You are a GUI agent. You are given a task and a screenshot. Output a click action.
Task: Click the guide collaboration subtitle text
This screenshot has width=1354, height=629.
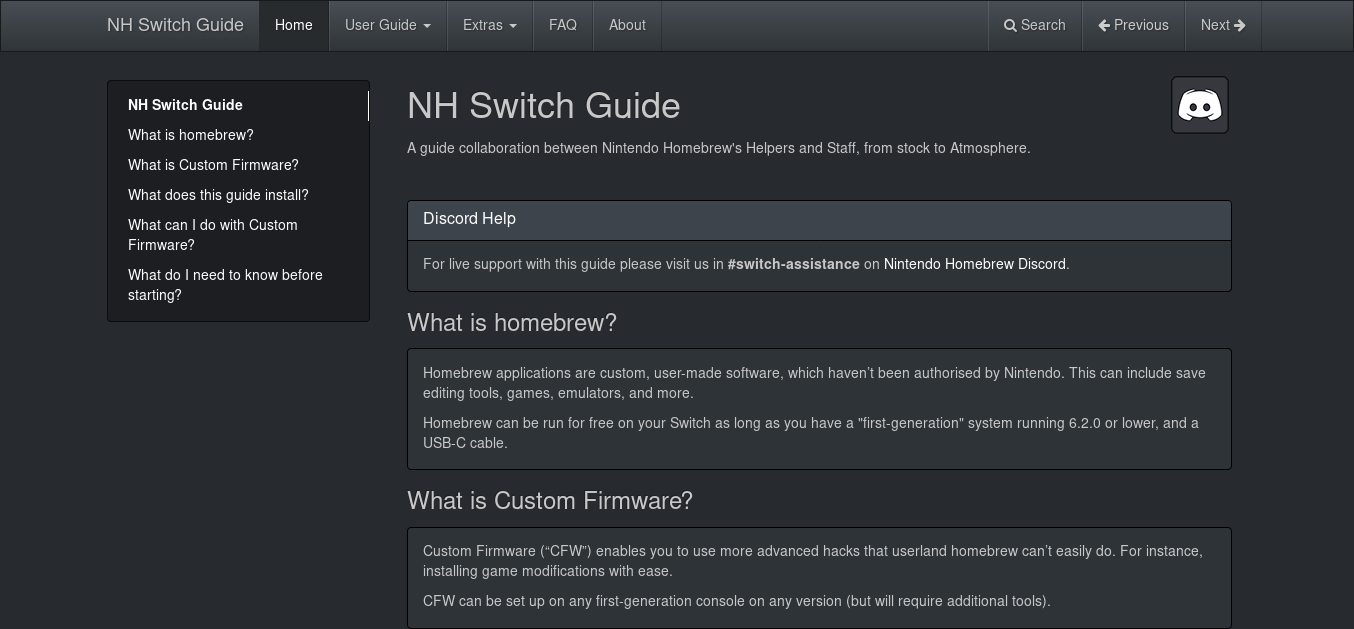(718, 148)
